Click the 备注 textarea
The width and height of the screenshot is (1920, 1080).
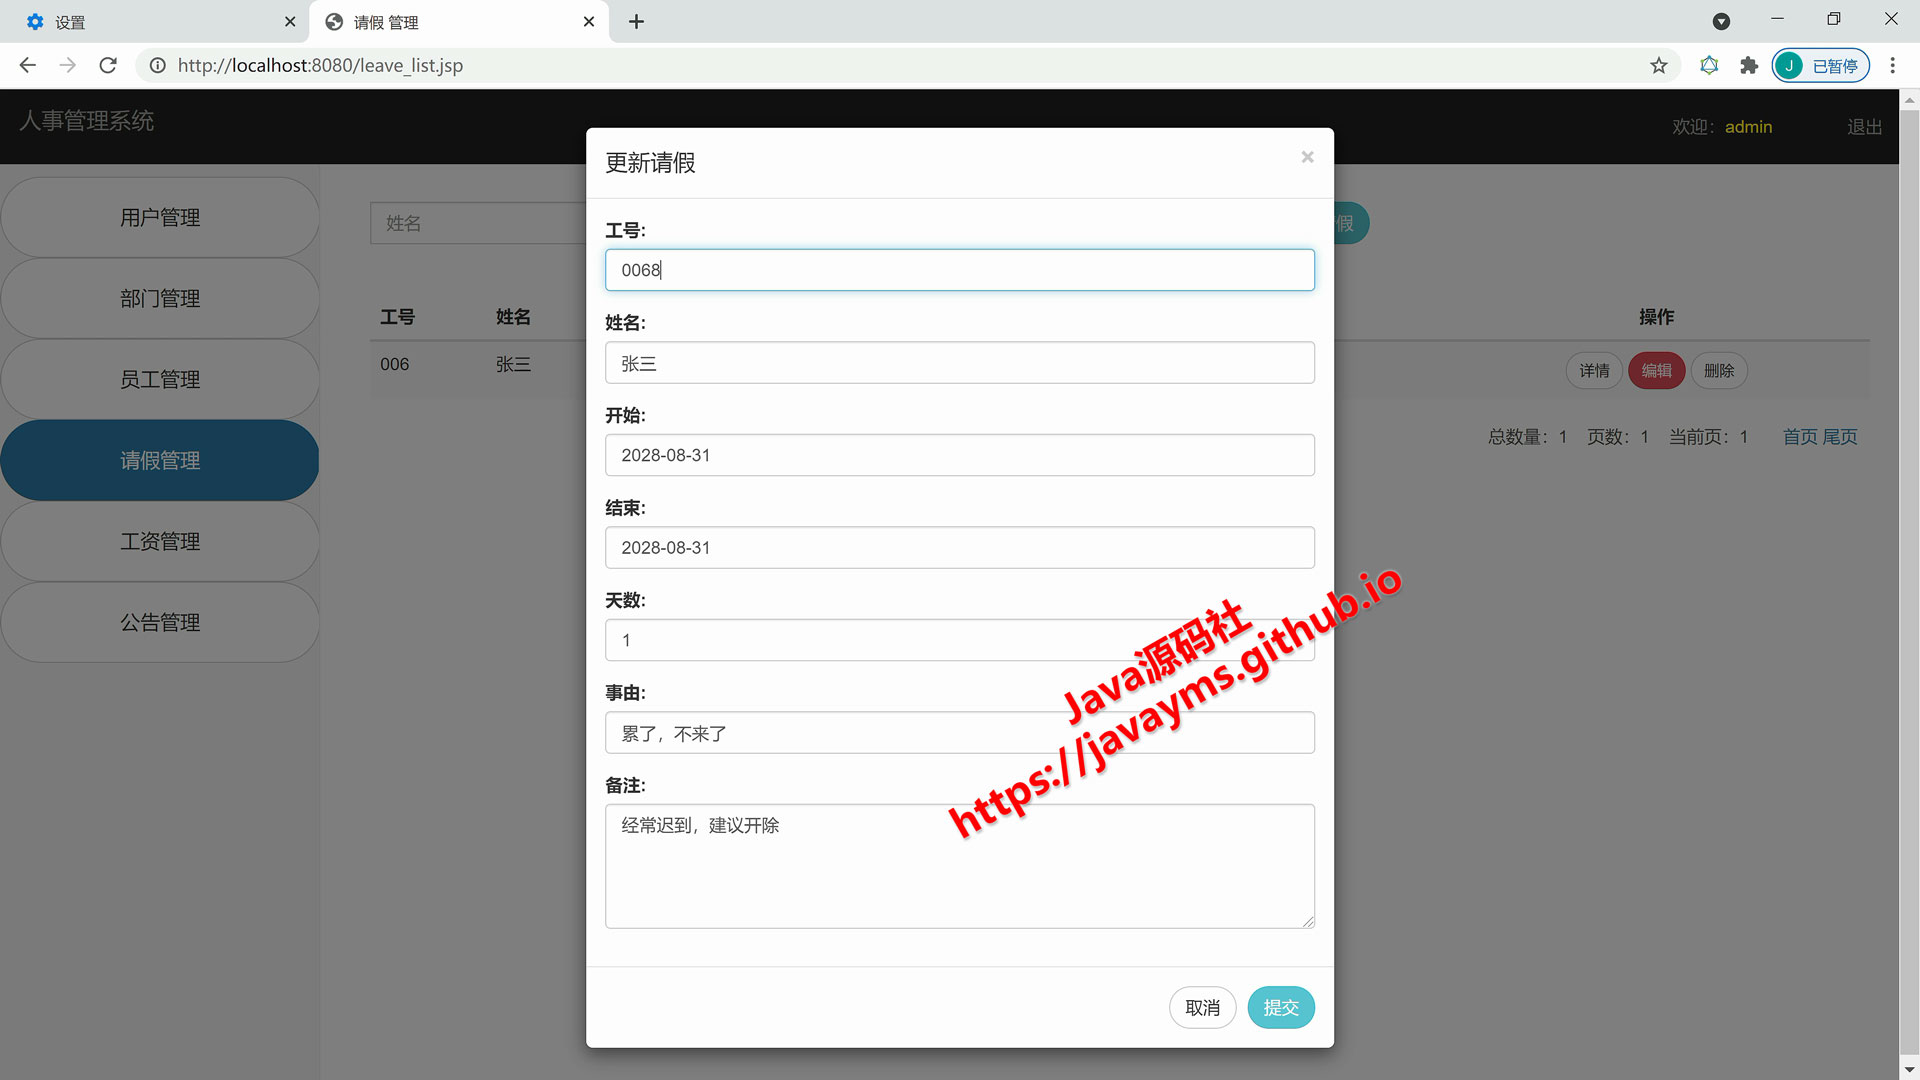pyautogui.click(x=959, y=866)
